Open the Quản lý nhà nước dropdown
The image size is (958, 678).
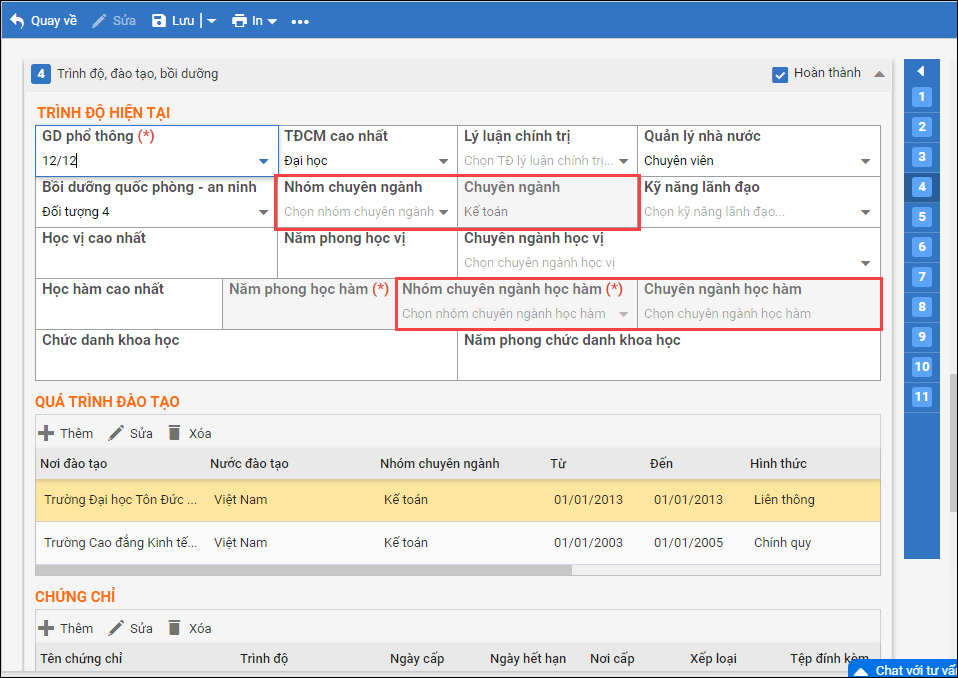pos(866,161)
